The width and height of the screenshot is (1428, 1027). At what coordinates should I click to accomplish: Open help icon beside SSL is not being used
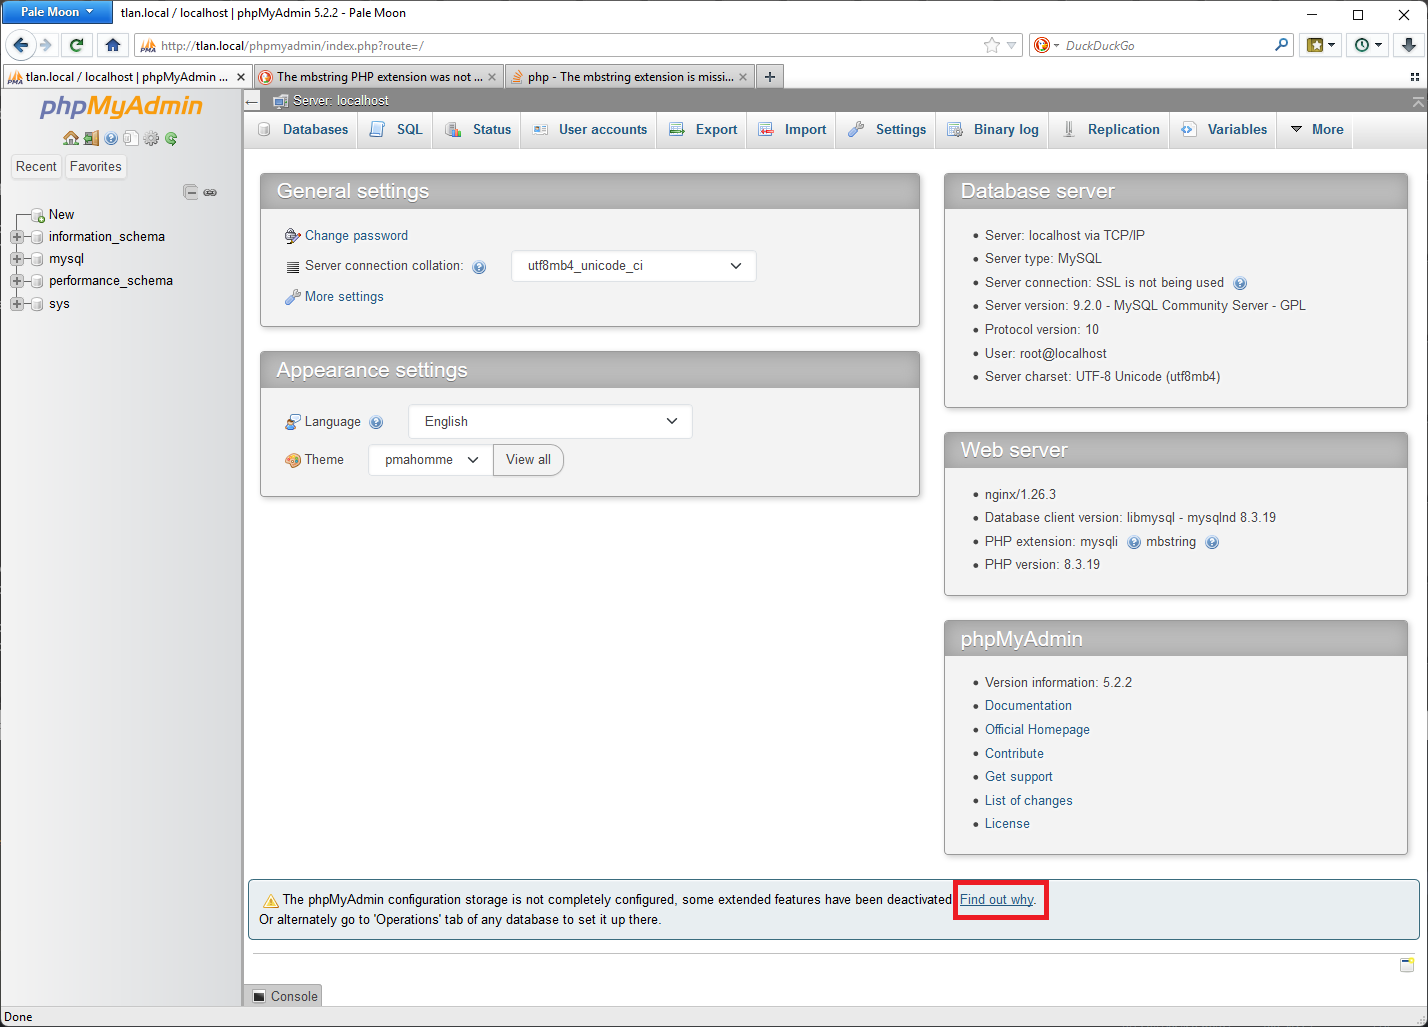[1240, 283]
